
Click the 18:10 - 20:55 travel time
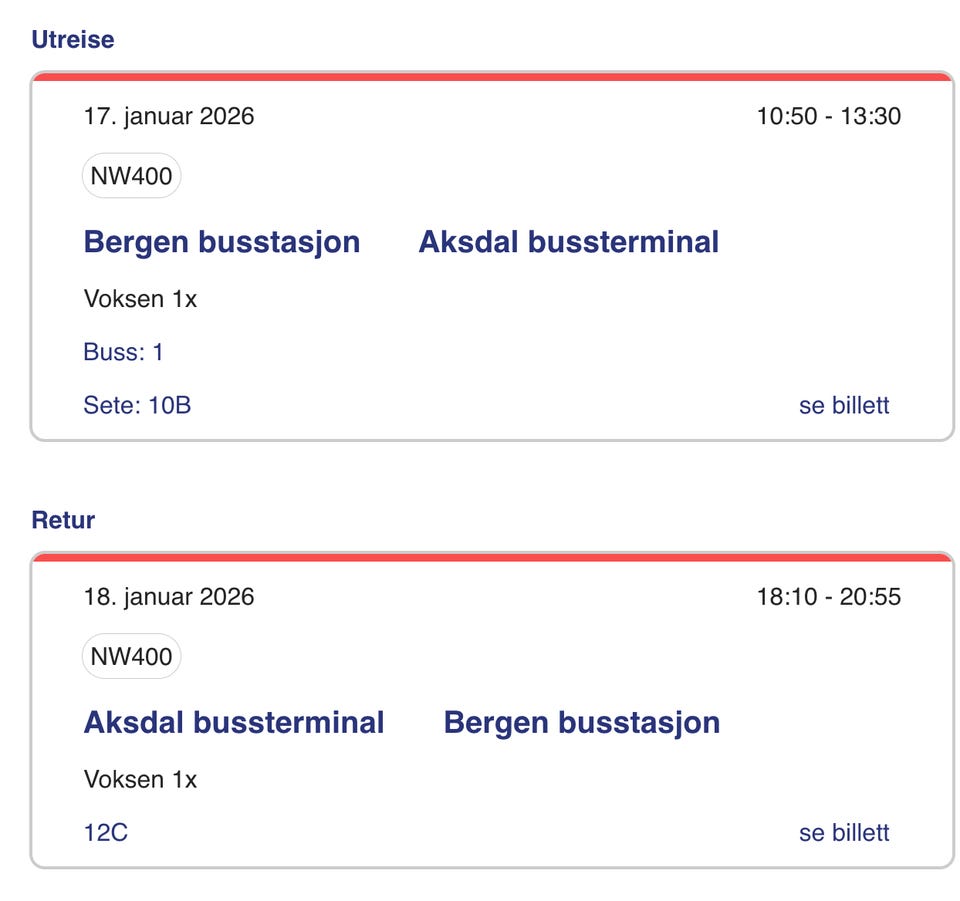(x=828, y=597)
